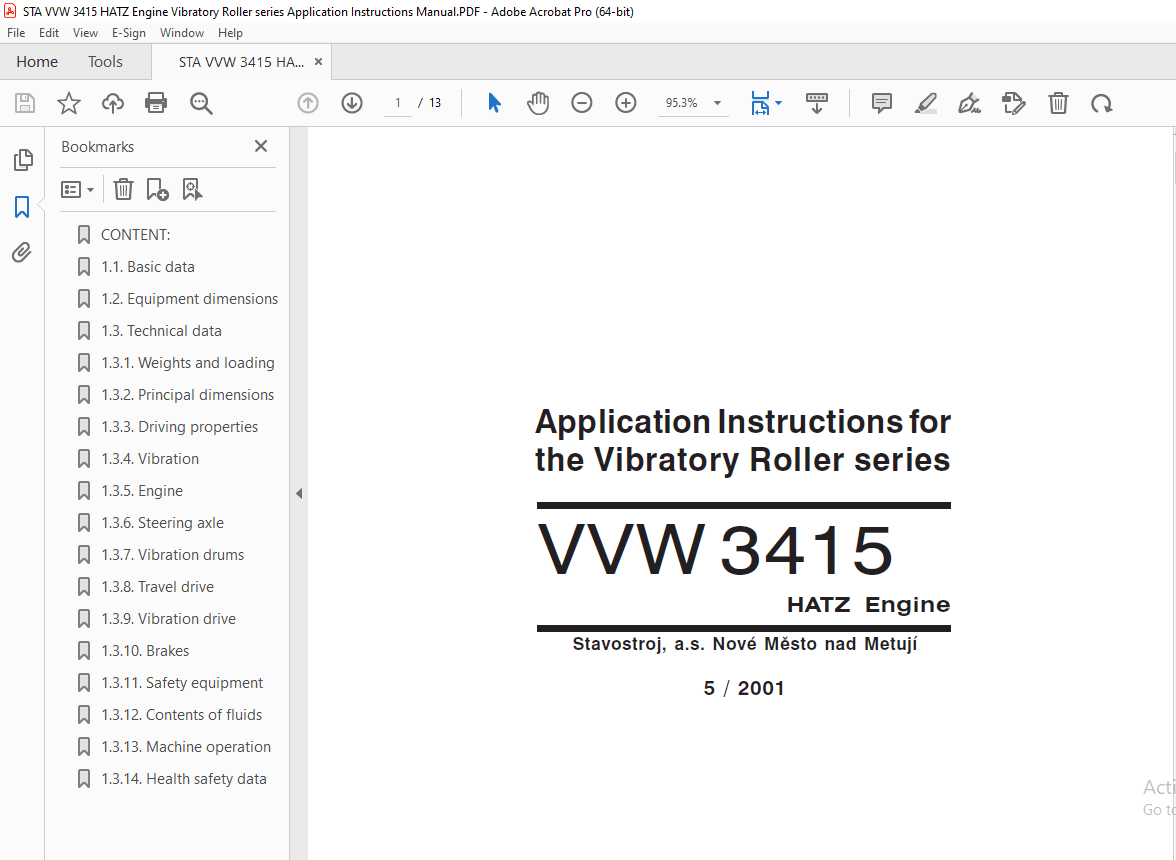
Task: Switch to the Tools tab
Action: coord(105,61)
